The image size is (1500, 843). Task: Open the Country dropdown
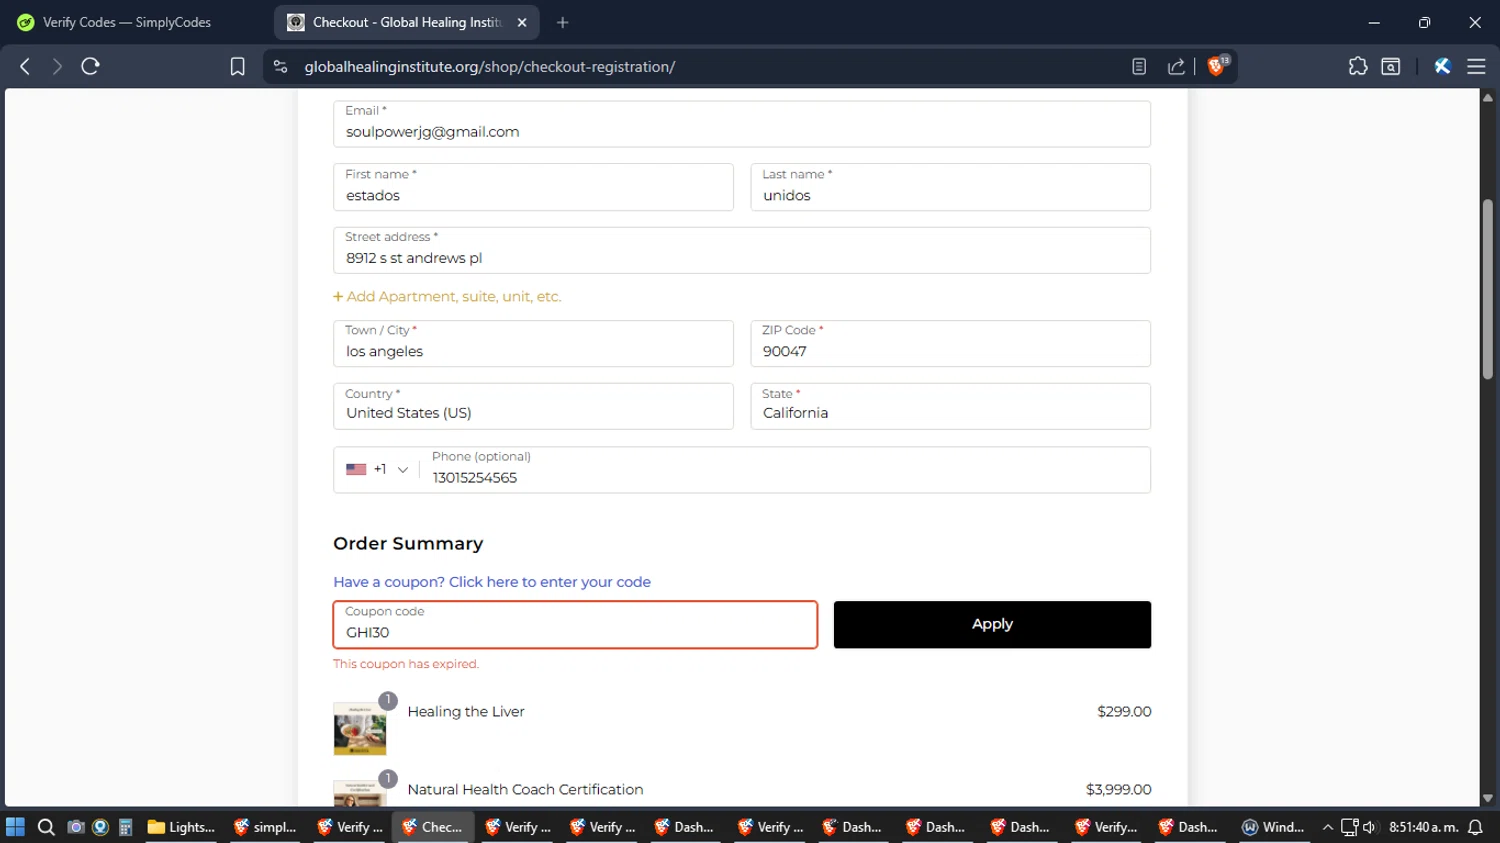pyautogui.click(x=533, y=406)
